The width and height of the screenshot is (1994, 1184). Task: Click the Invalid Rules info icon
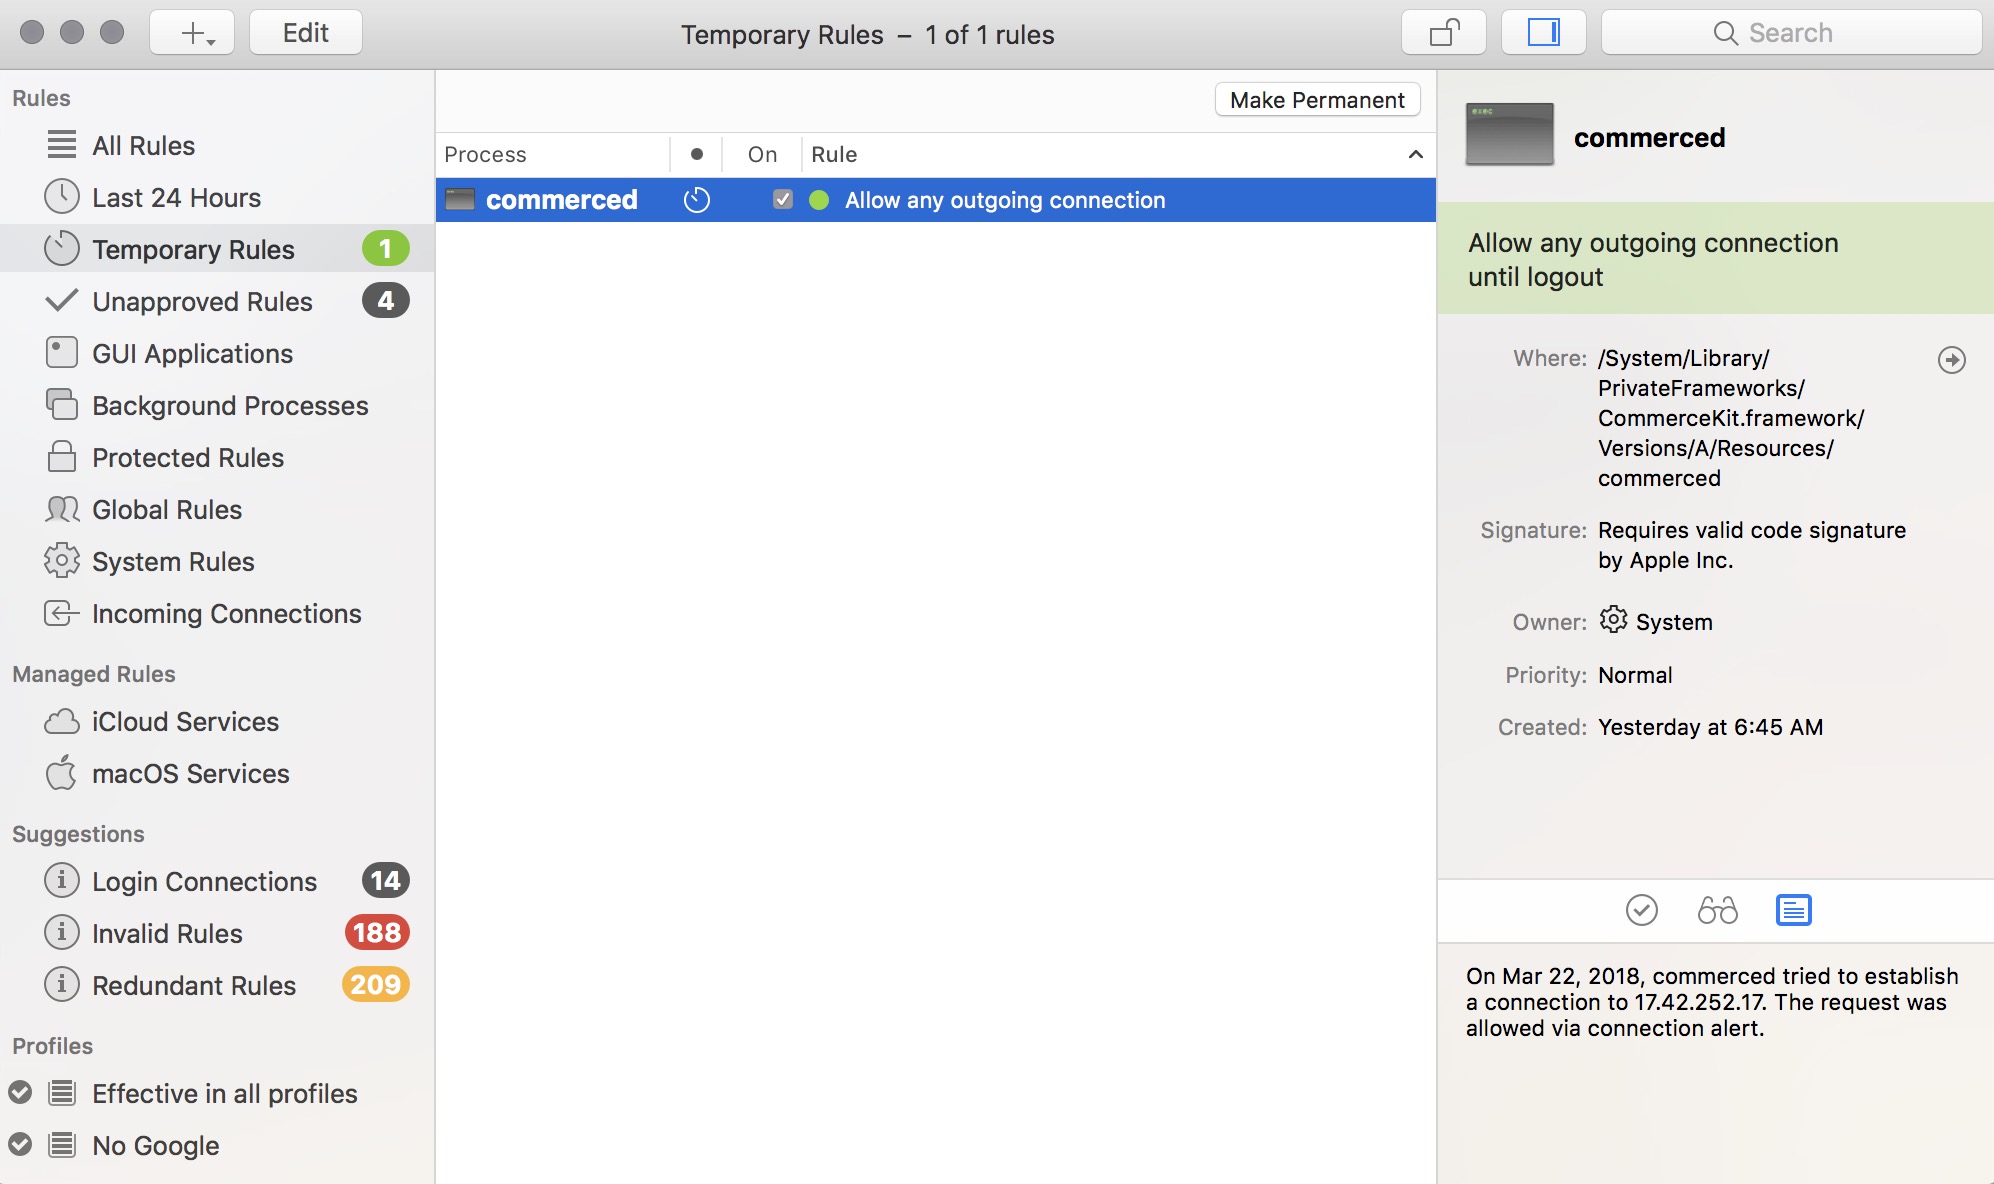tap(62, 932)
